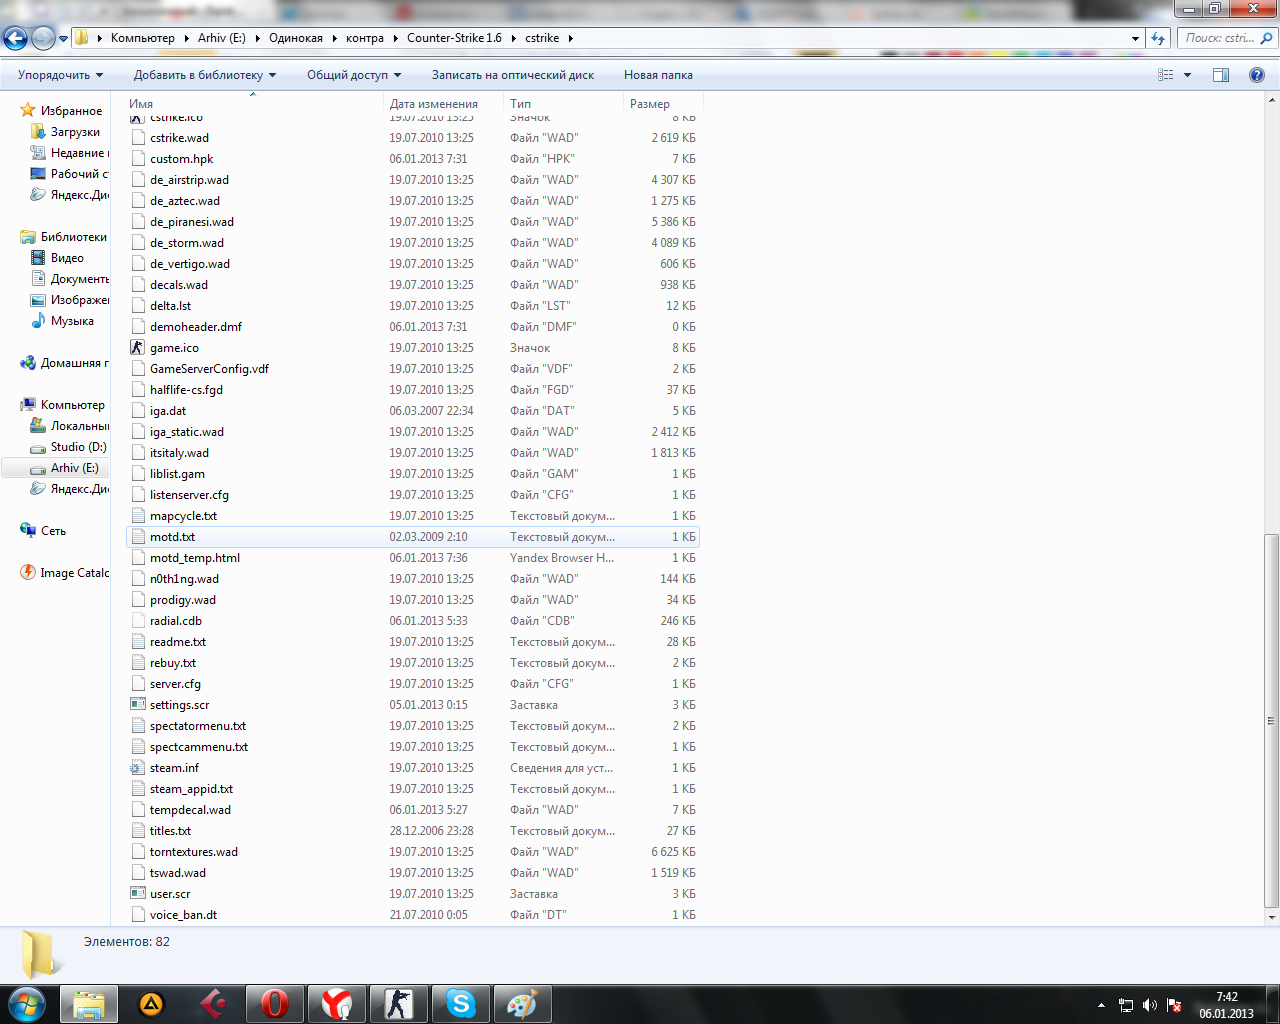
Task: Open the Windows Start menu orb
Action: 27,1003
